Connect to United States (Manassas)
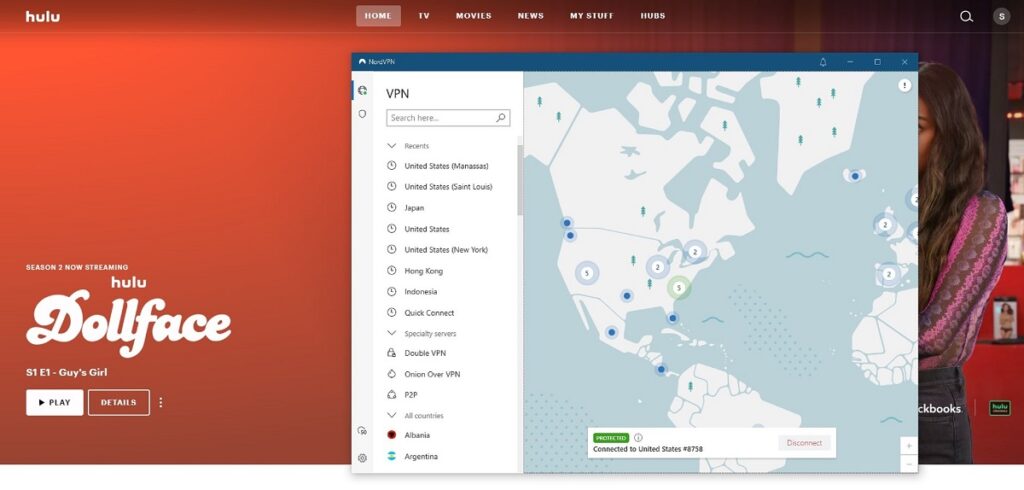Viewport: 1024px width, 490px height. tap(446, 166)
